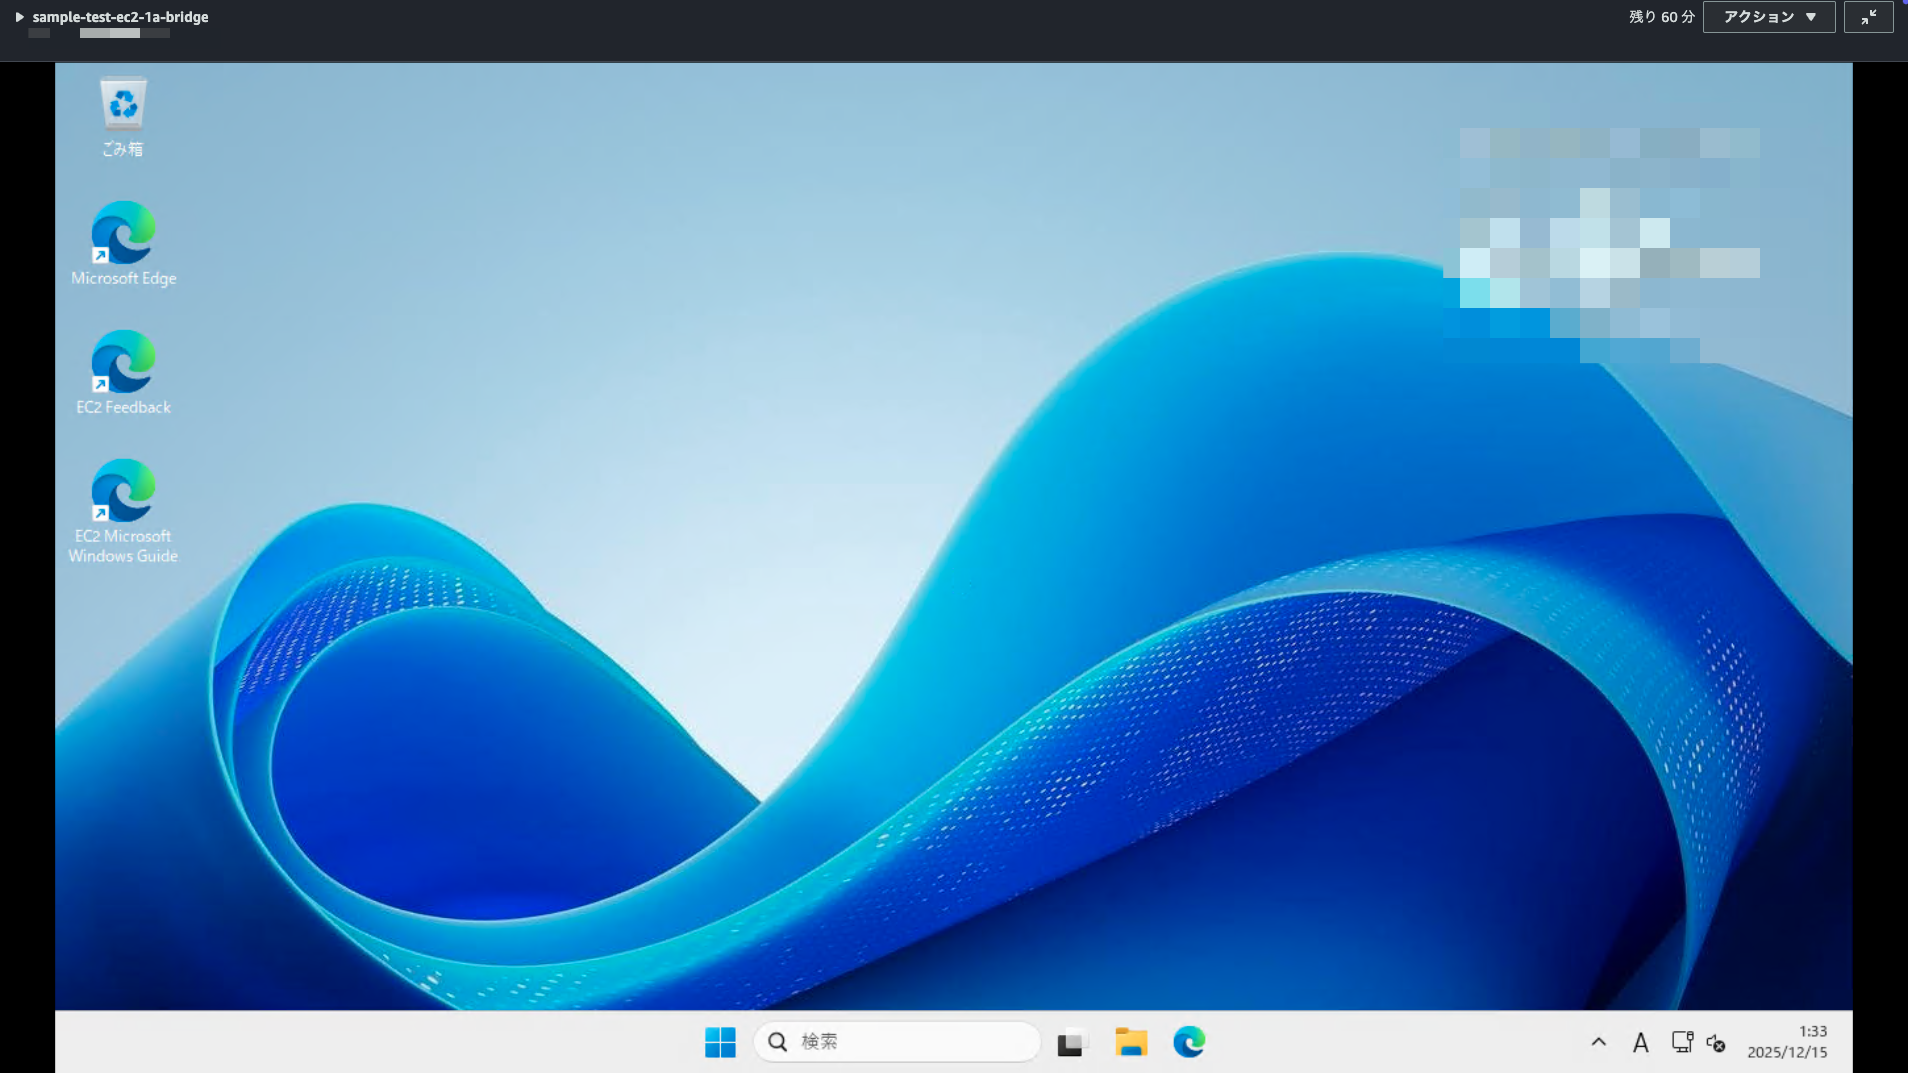
Task: Toggle the IME input mode 'A' indicator
Action: [x=1640, y=1043]
